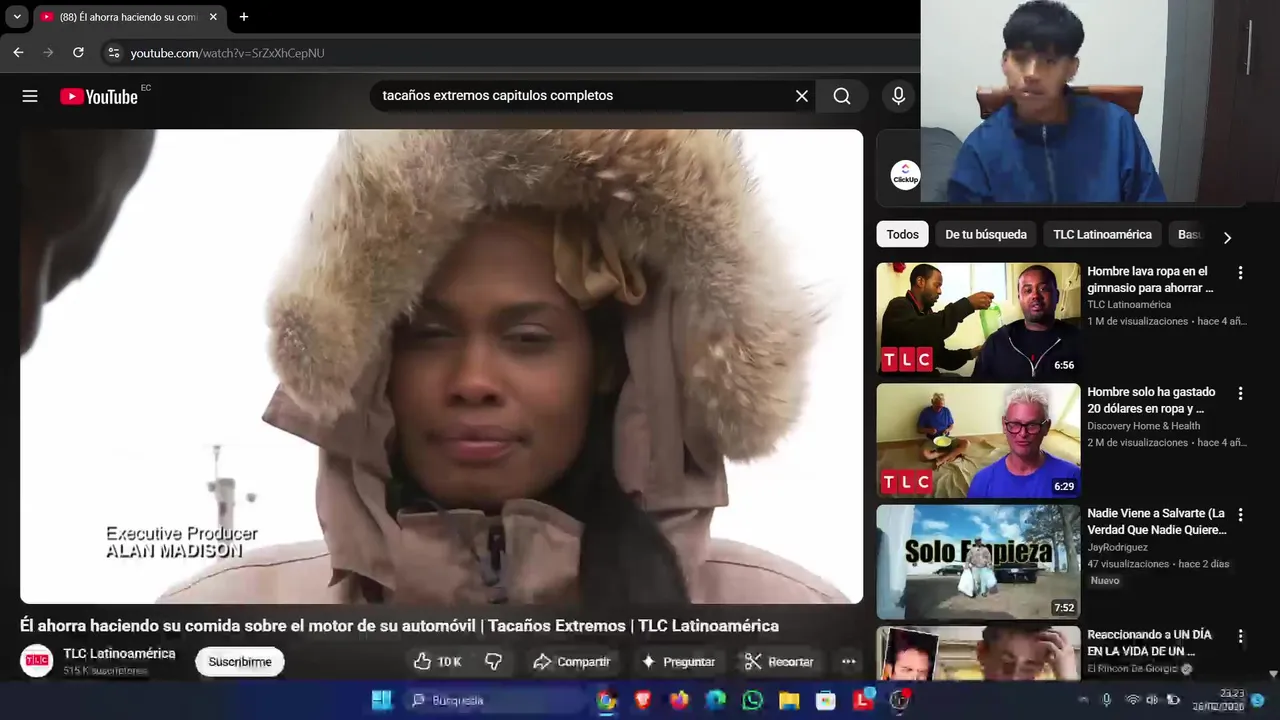Screen dimensions: 1280x720
Task: Open more actions ellipsis under video
Action: click(848, 662)
